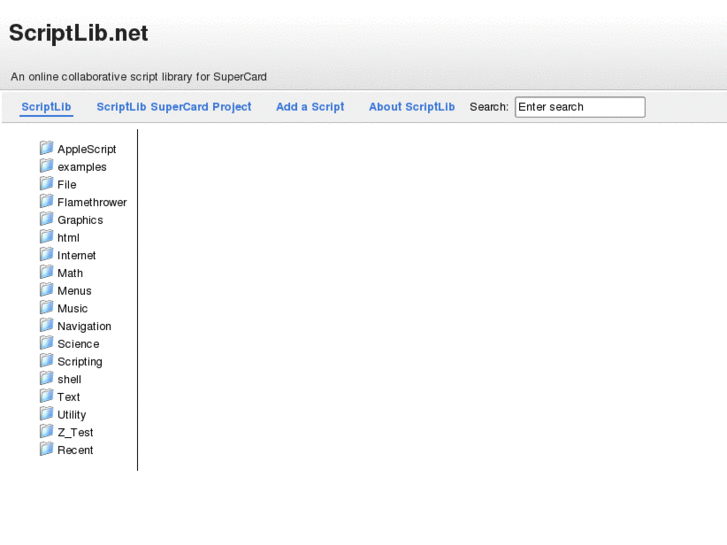Open the Scripting category label
Screen dimensions: 727x545
80,362
